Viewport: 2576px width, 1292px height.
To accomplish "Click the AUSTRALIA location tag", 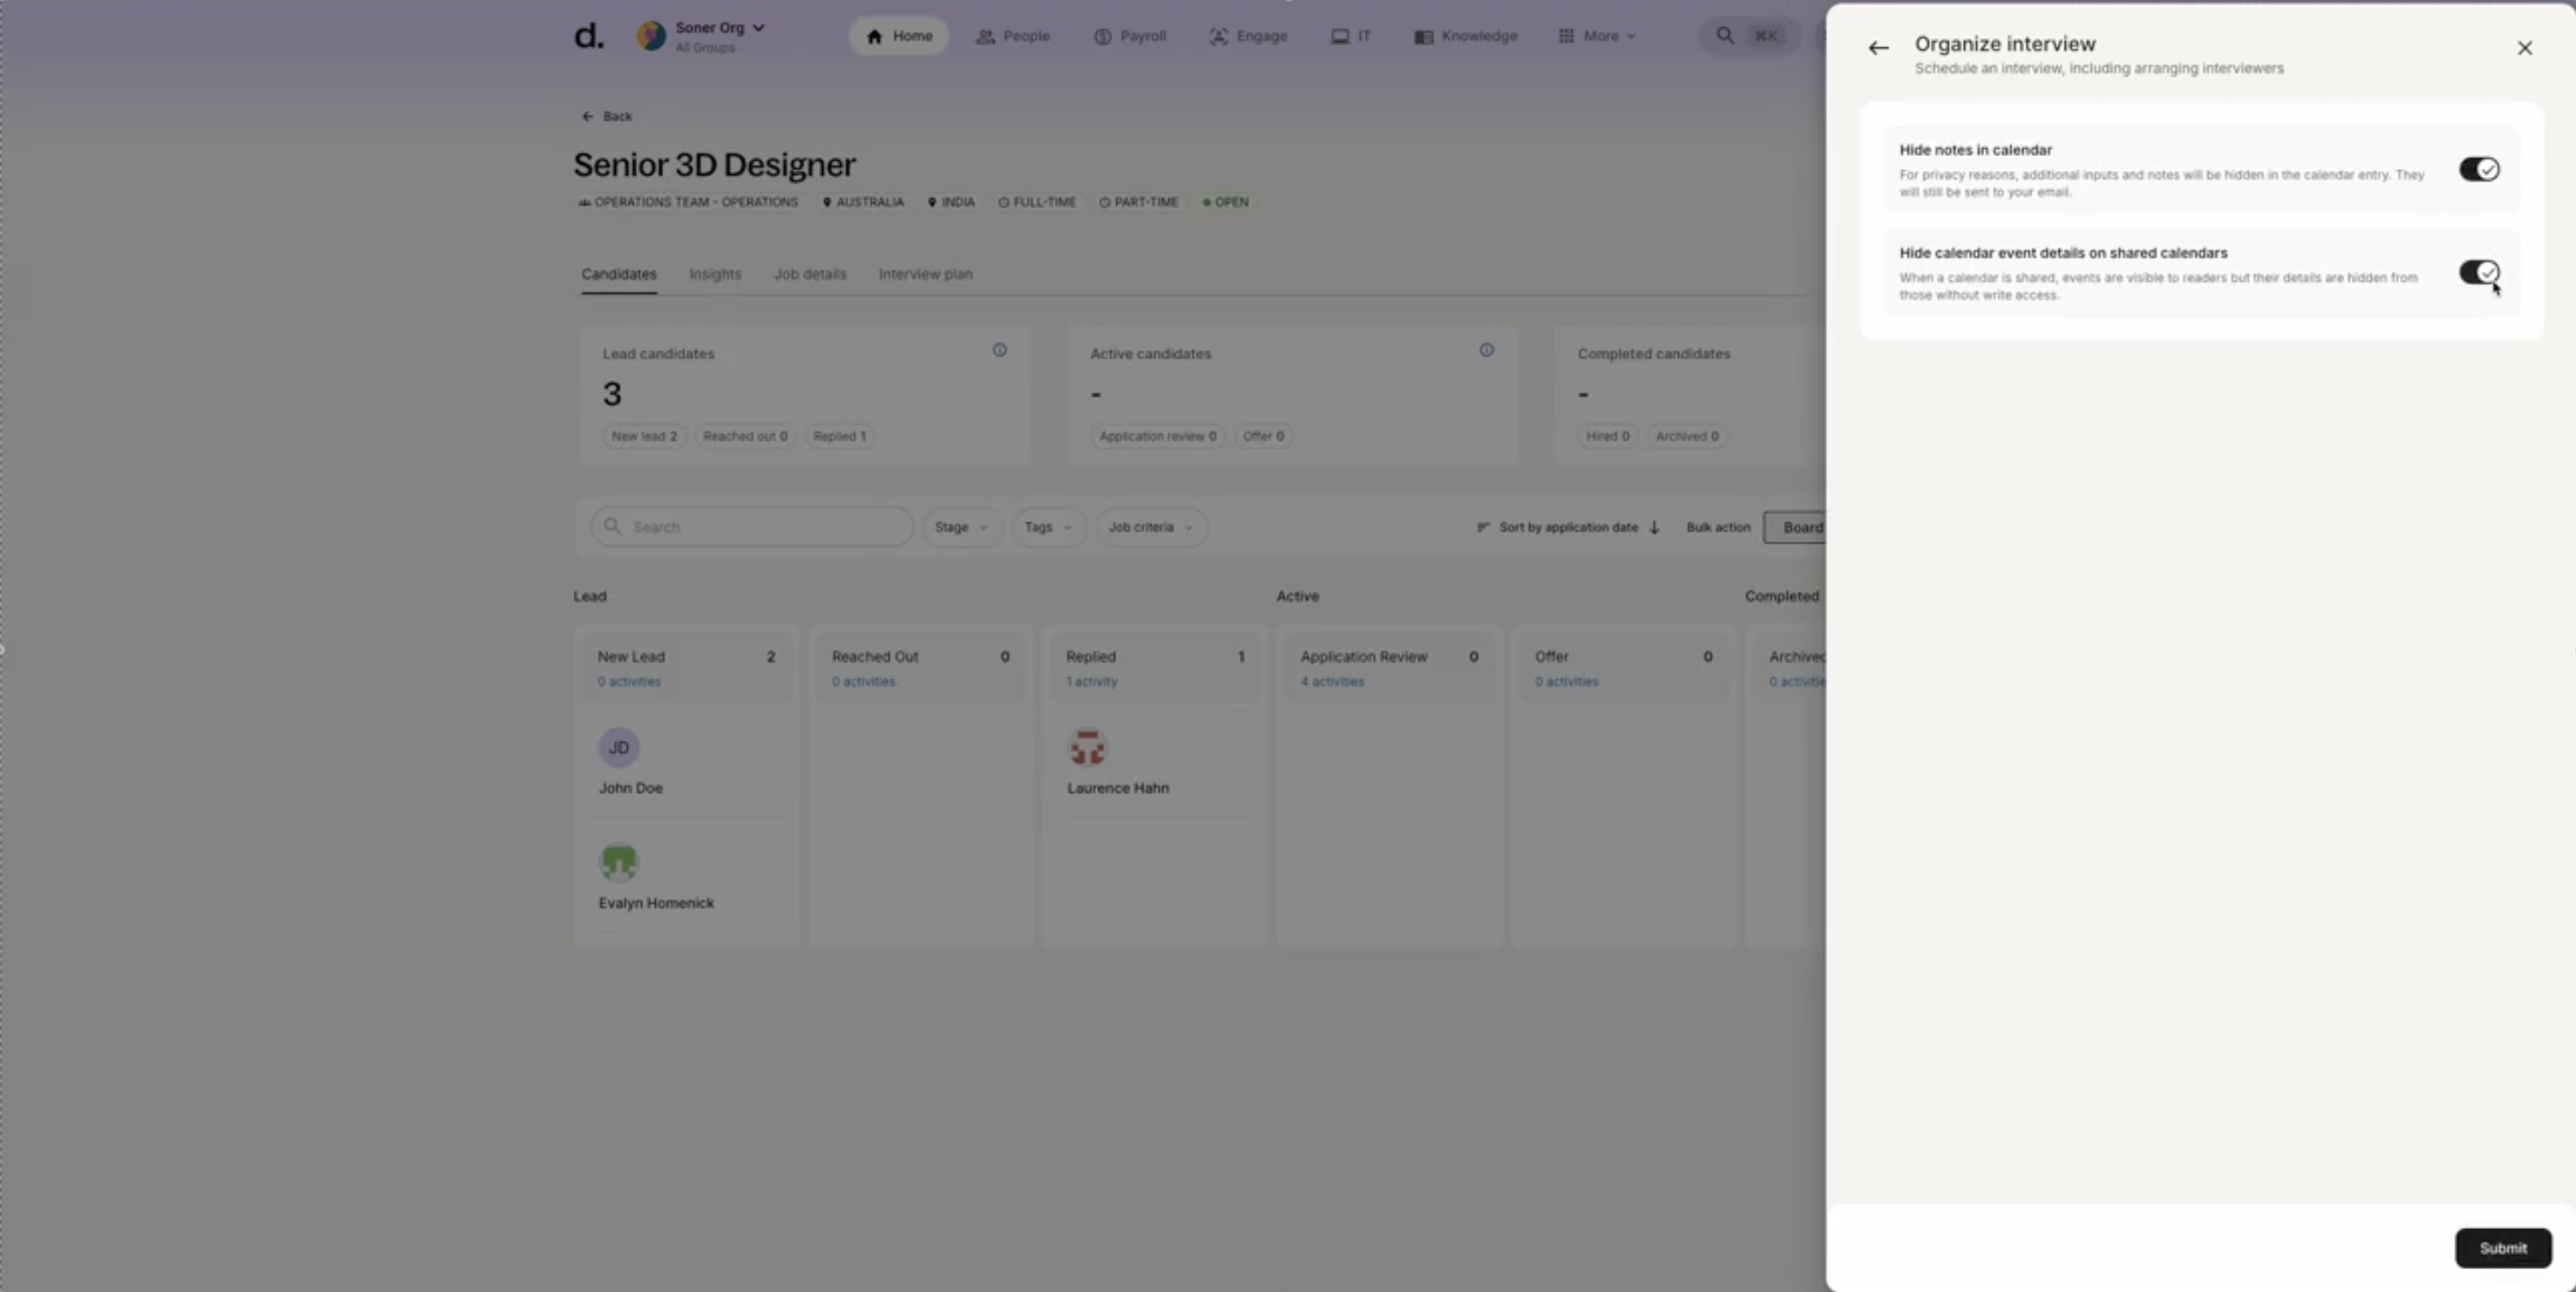I will coord(863,202).
